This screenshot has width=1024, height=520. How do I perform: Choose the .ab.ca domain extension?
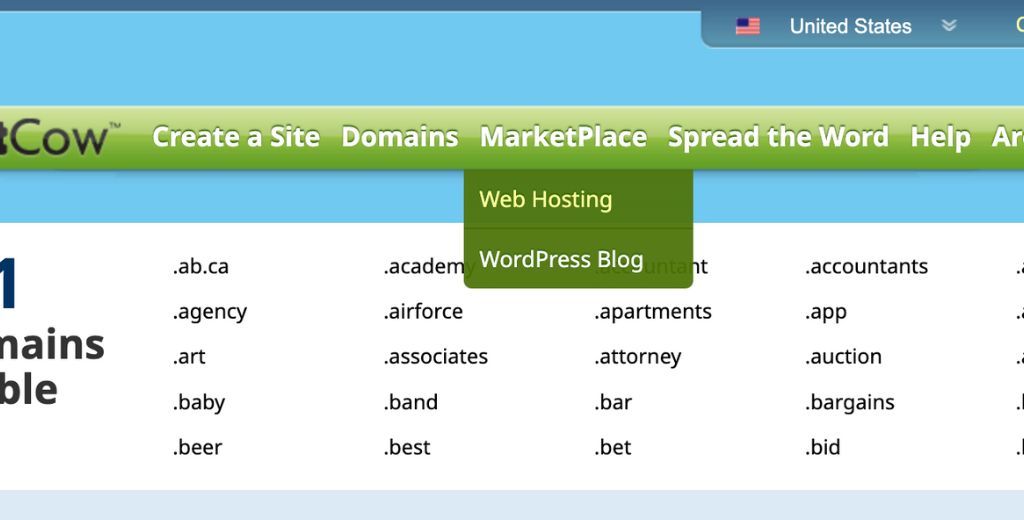[201, 267]
